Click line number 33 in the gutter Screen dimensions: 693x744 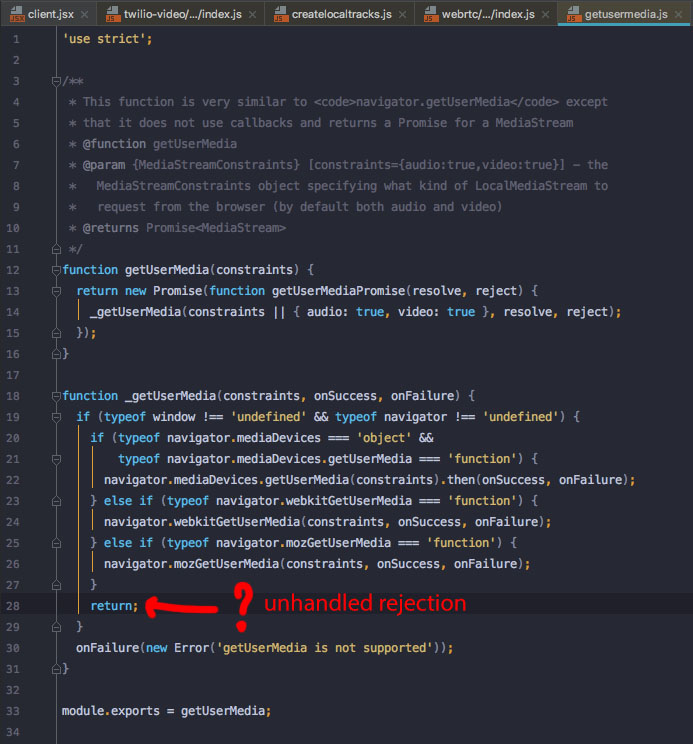click(x=13, y=711)
